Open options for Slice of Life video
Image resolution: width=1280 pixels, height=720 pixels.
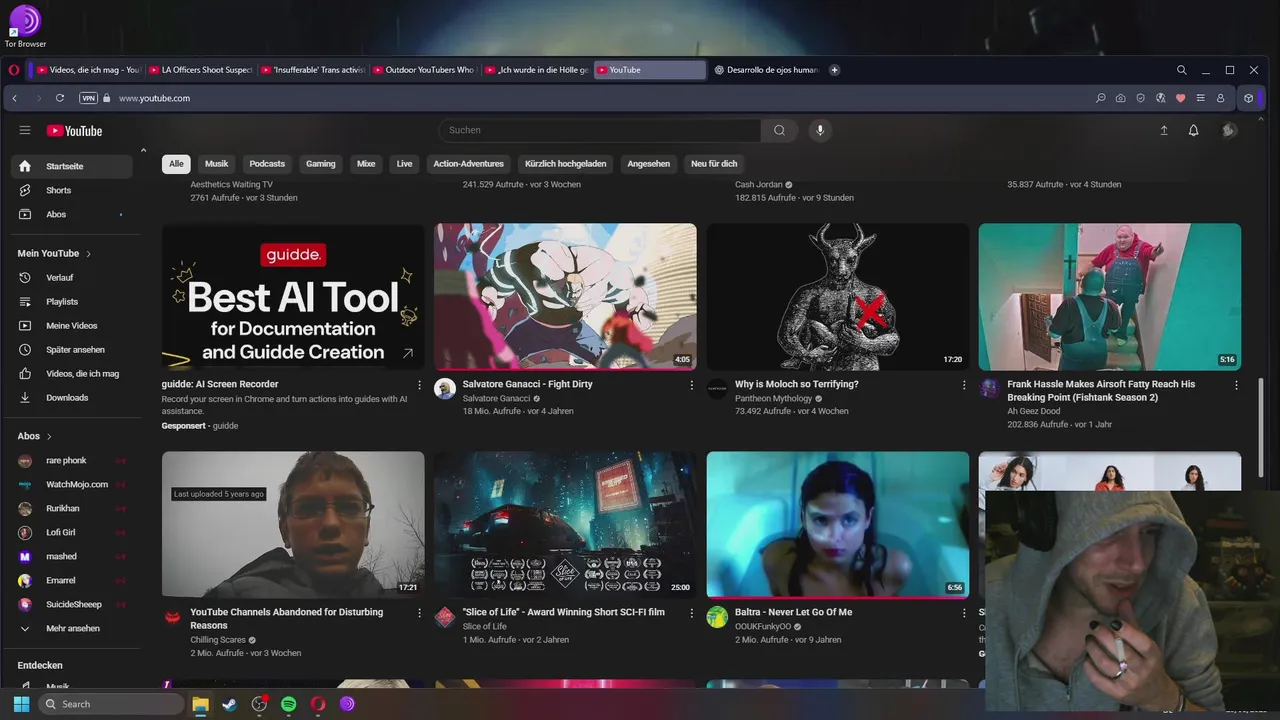click(x=692, y=613)
